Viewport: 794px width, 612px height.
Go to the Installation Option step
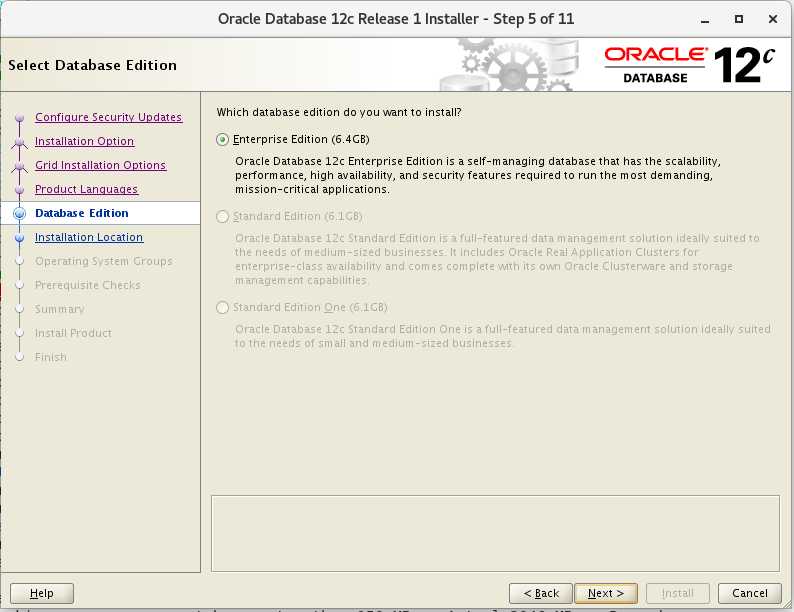85,141
